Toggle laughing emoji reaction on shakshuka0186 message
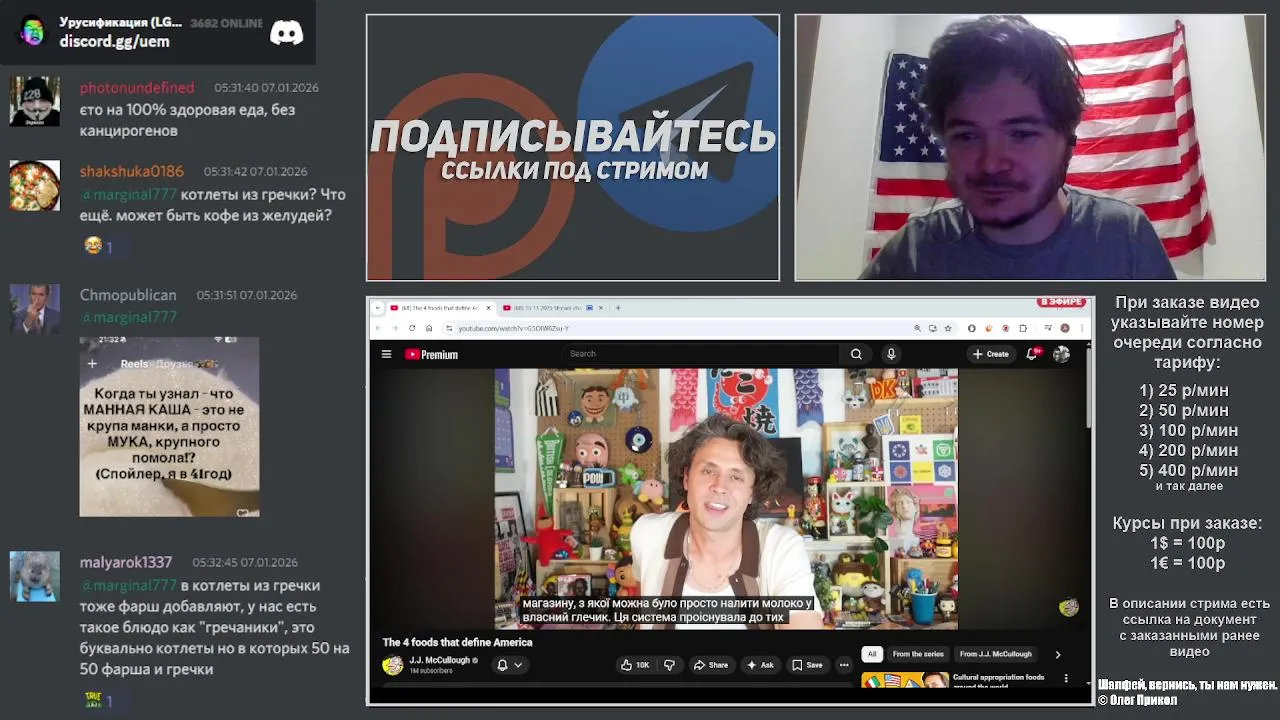This screenshot has height=720, width=1280. [98, 246]
